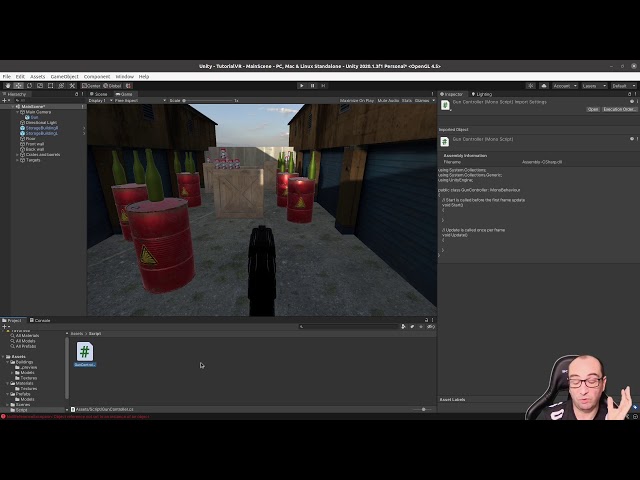Click Search by Label icon in Project
This screenshot has height=480, width=640.
tap(412, 327)
